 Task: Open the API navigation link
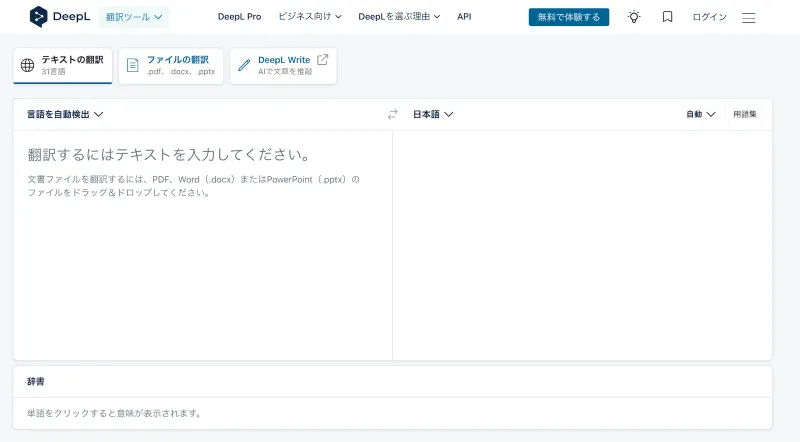point(464,16)
